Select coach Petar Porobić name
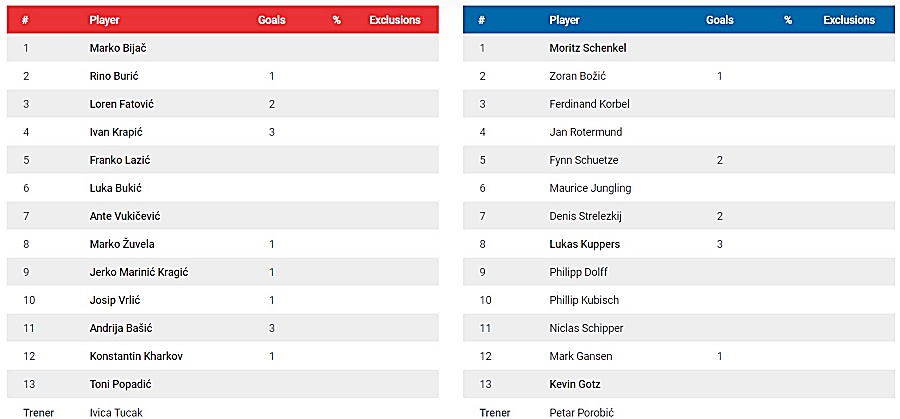Screen dimensions: 900x419 581,413
